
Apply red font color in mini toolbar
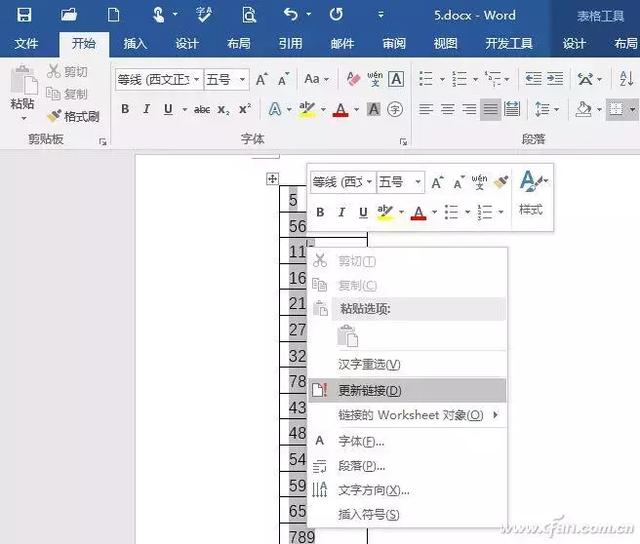[418, 213]
